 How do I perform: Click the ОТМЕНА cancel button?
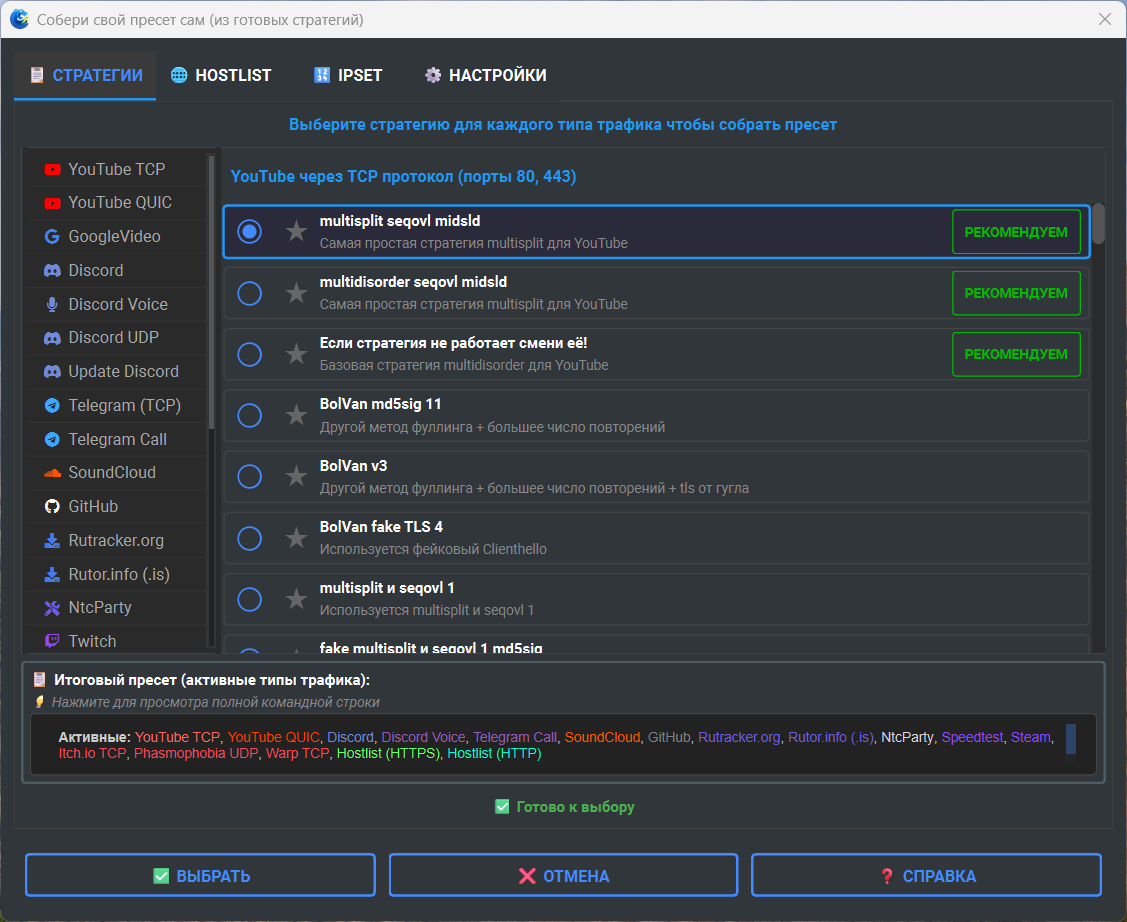pos(563,876)
